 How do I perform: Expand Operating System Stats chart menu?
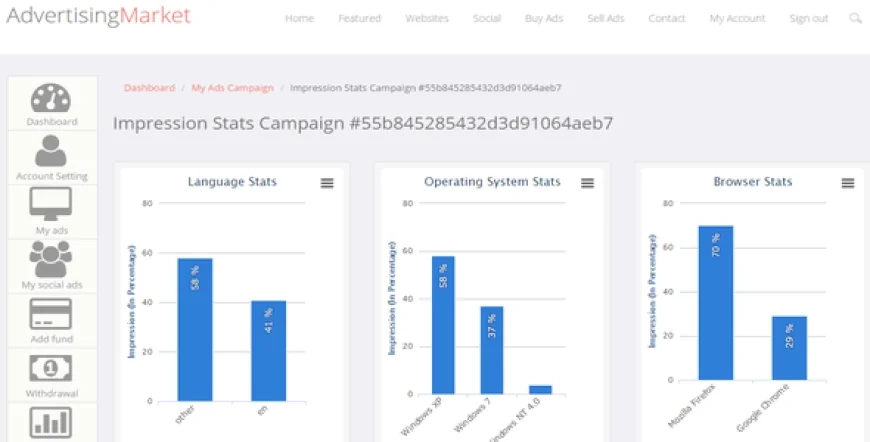pyautogui.click(x=587, y=183)
